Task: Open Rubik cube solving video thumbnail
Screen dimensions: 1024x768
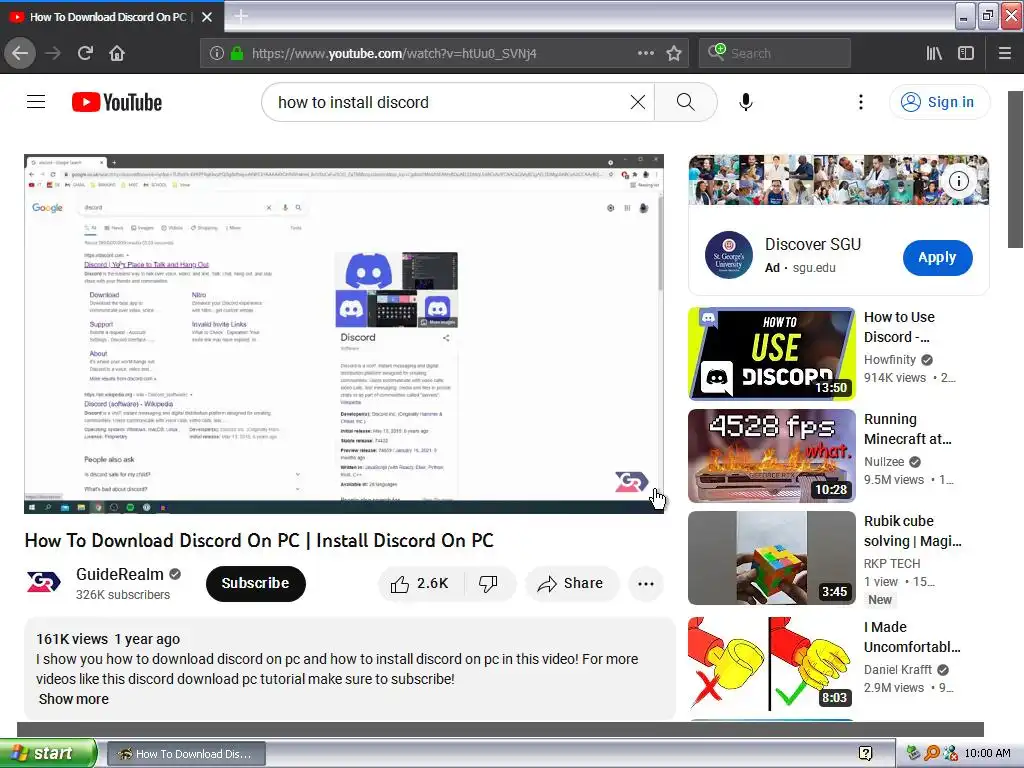Action: click(771, 558)
